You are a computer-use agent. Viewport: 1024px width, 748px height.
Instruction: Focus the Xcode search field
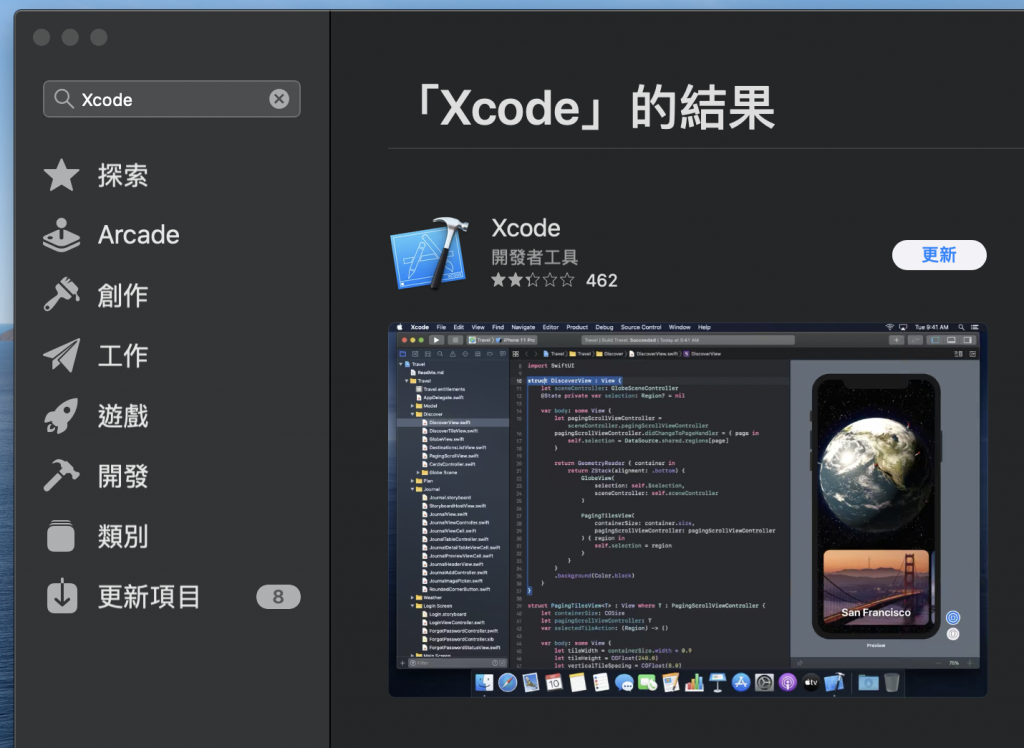coord(172,99)
